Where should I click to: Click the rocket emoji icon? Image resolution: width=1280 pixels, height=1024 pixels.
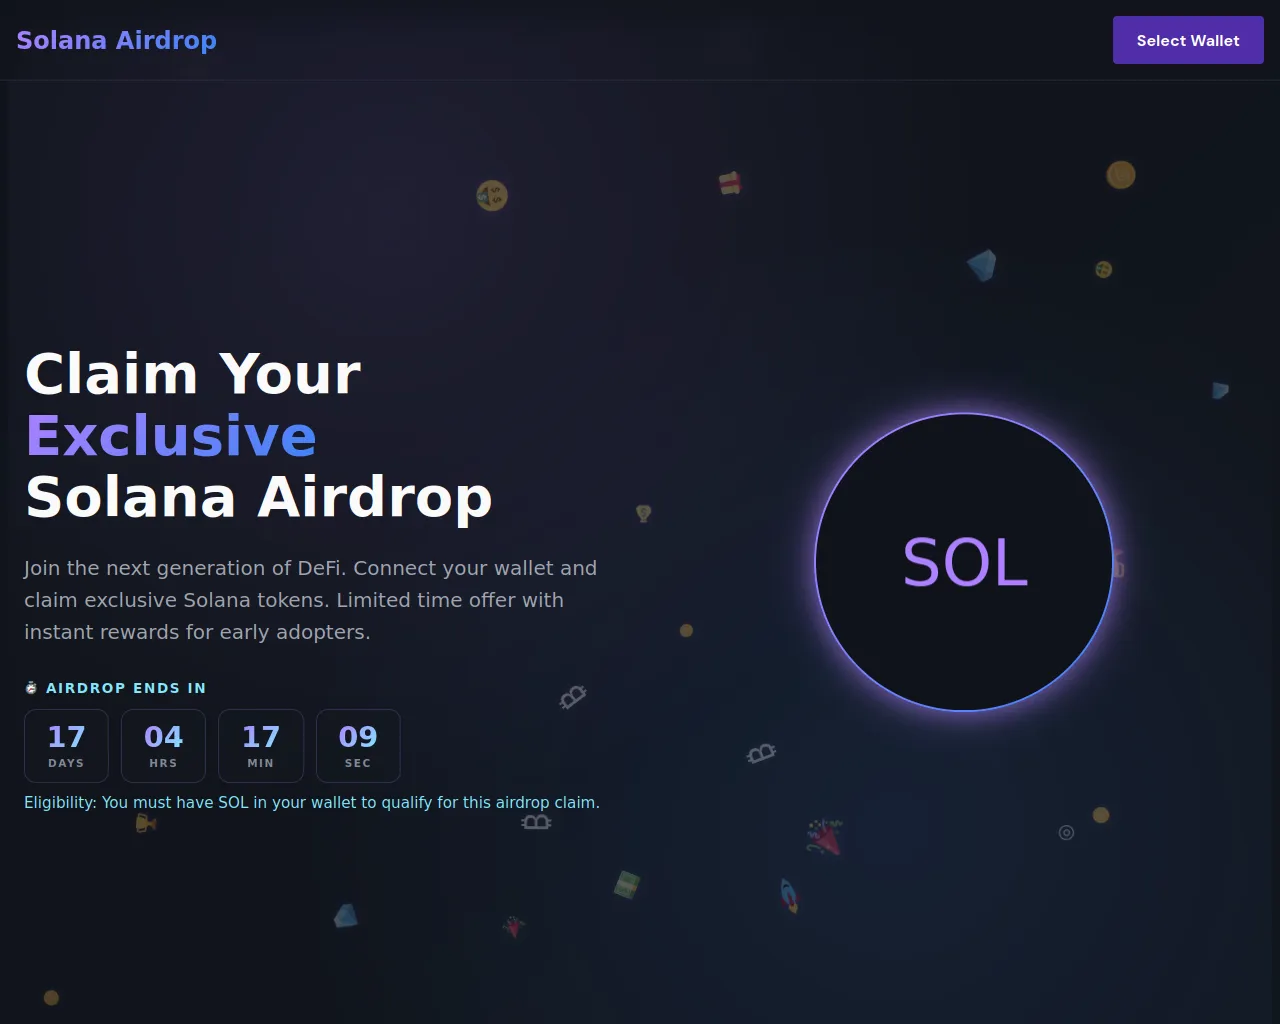coord(789,895)
